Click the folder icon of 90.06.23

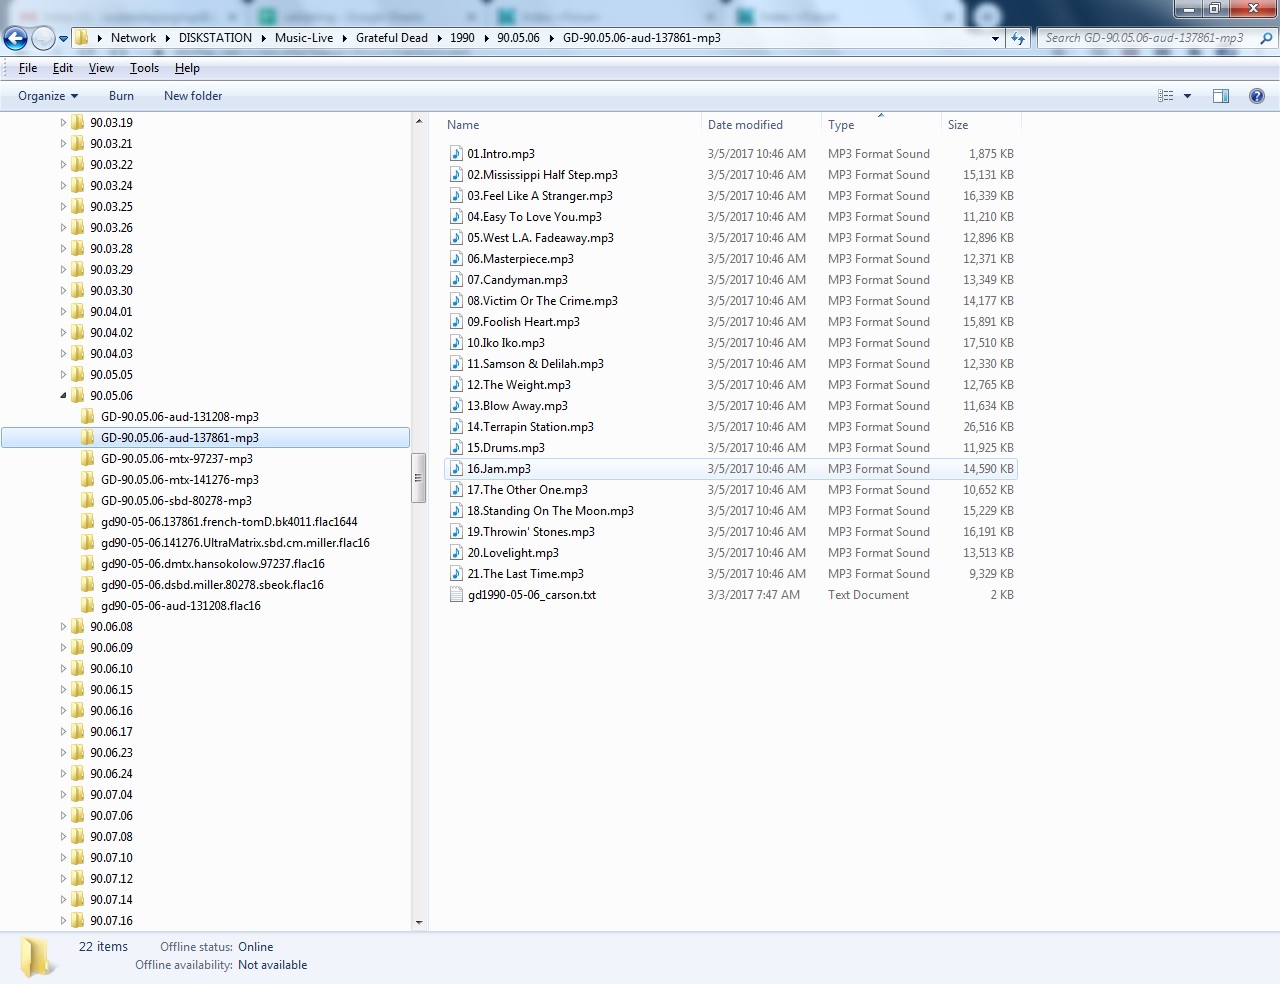coord(77,753)
